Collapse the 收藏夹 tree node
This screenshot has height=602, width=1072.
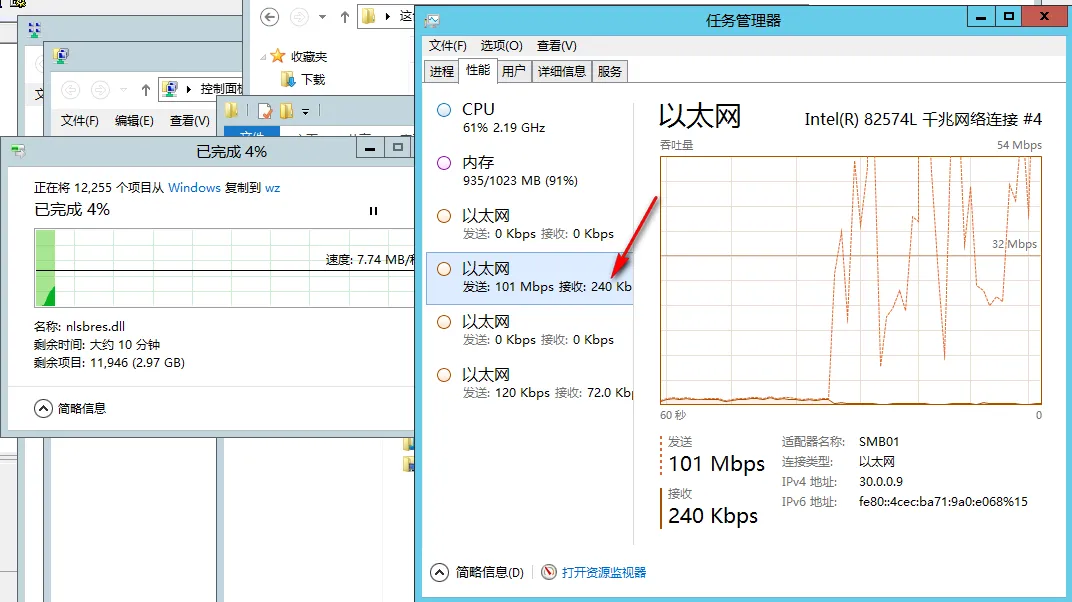[x=263, y=57]
